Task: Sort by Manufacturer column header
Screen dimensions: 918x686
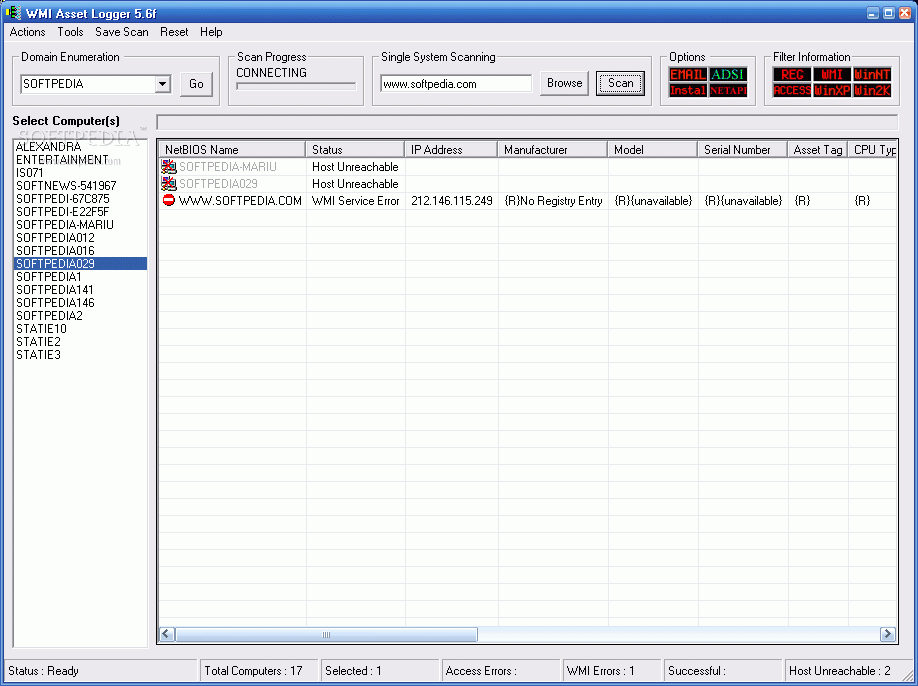Action: [x=553, y=150]
